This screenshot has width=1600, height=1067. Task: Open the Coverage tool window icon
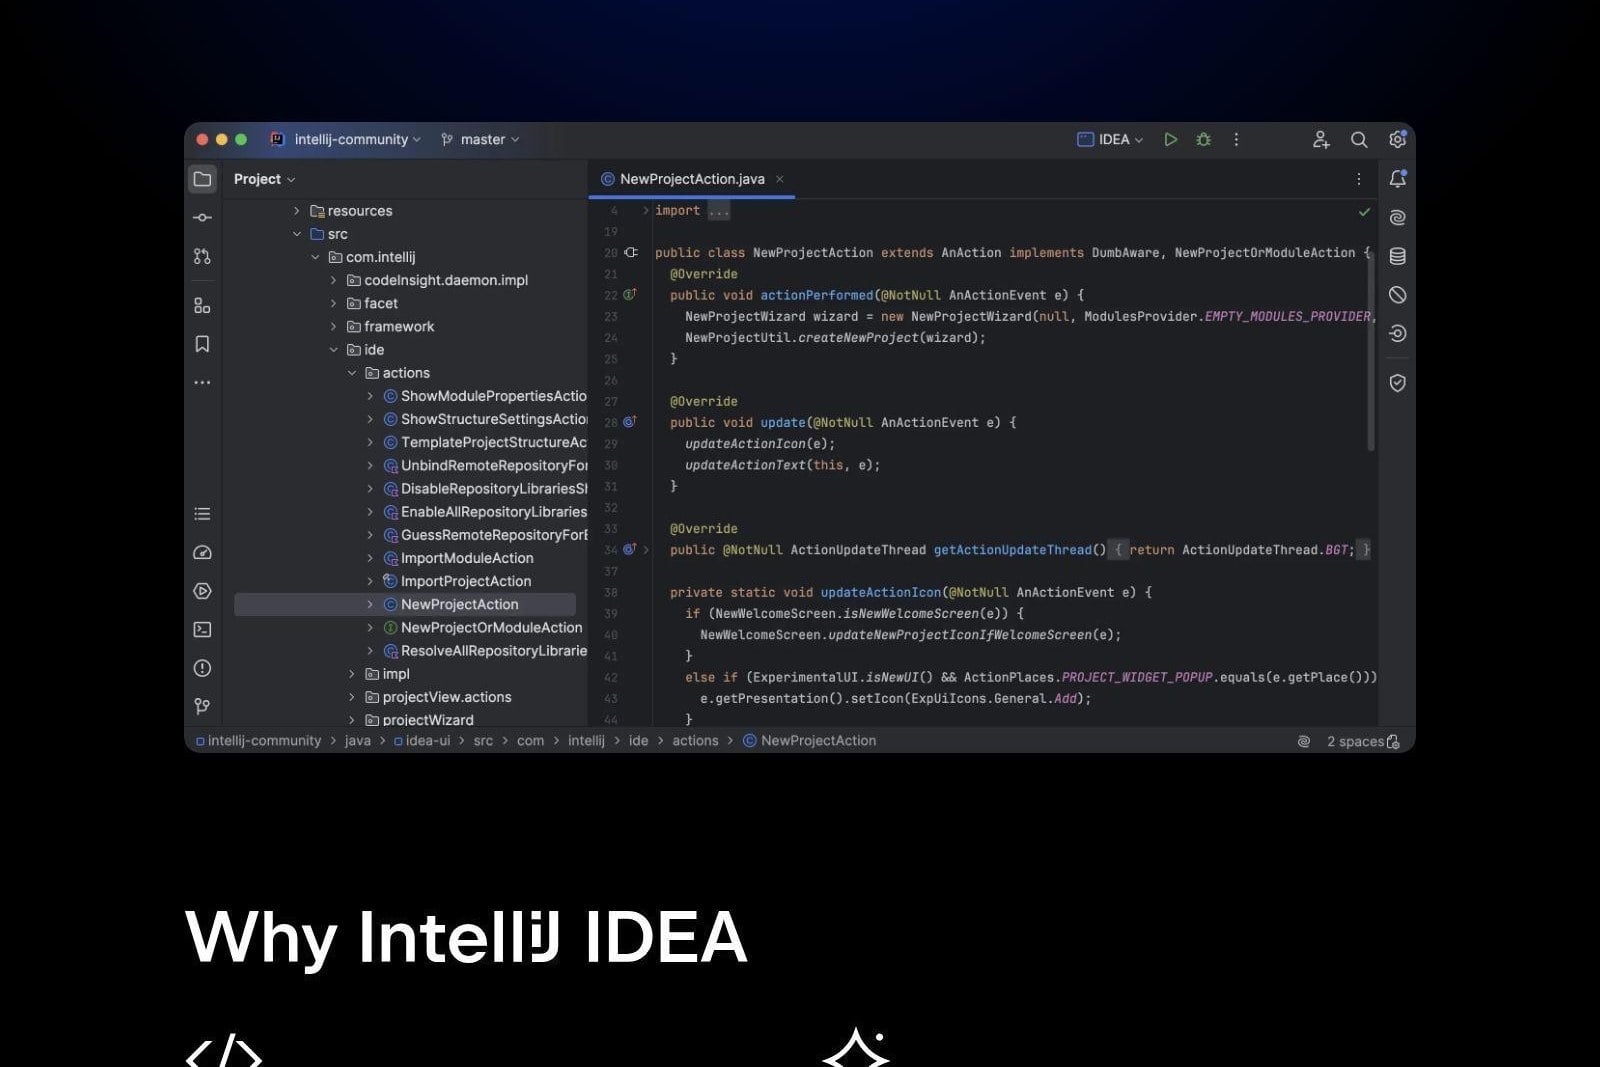pyautogui.click(x=1398, y=295)
